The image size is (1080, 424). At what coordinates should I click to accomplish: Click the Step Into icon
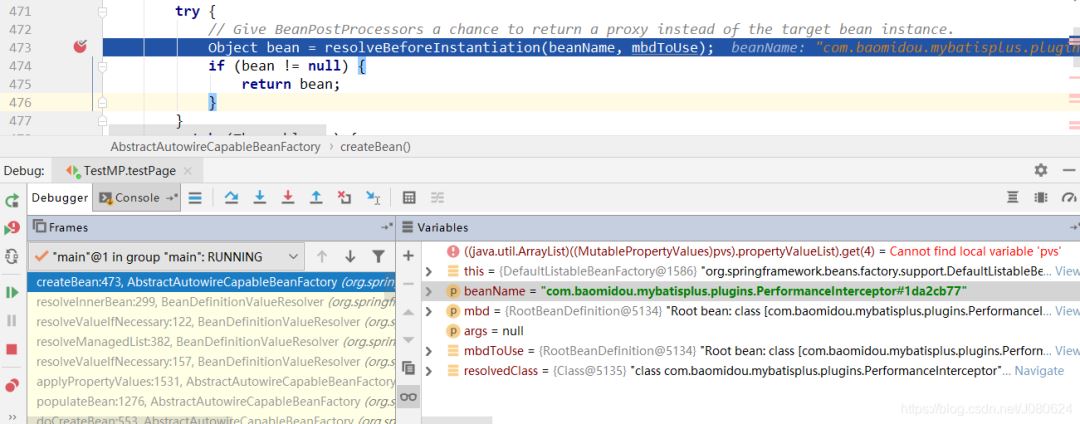[260, 198]
